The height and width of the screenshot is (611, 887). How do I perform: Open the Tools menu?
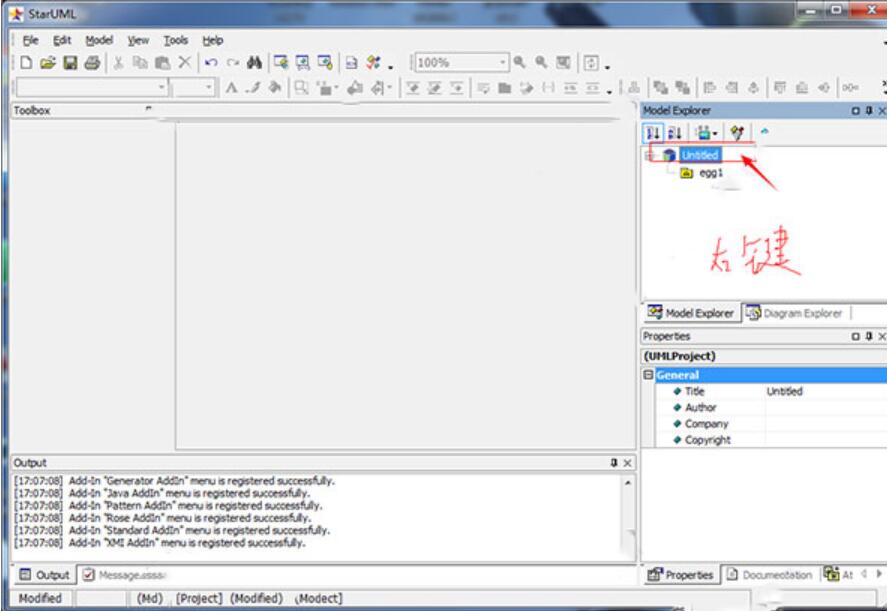coord(175,40)
